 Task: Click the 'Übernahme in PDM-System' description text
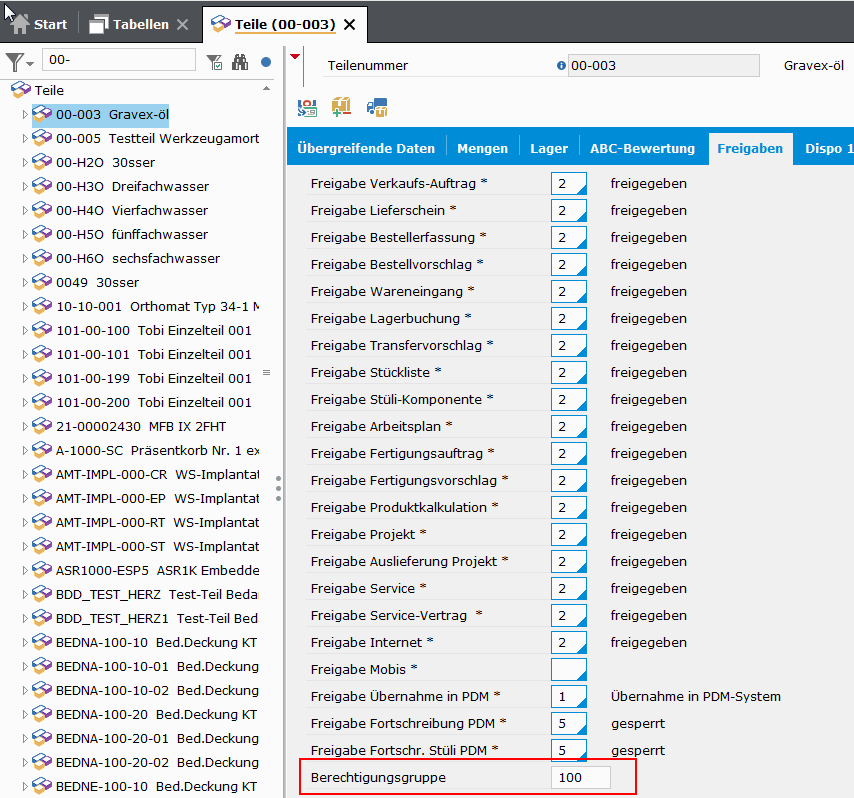click(696, 696)
